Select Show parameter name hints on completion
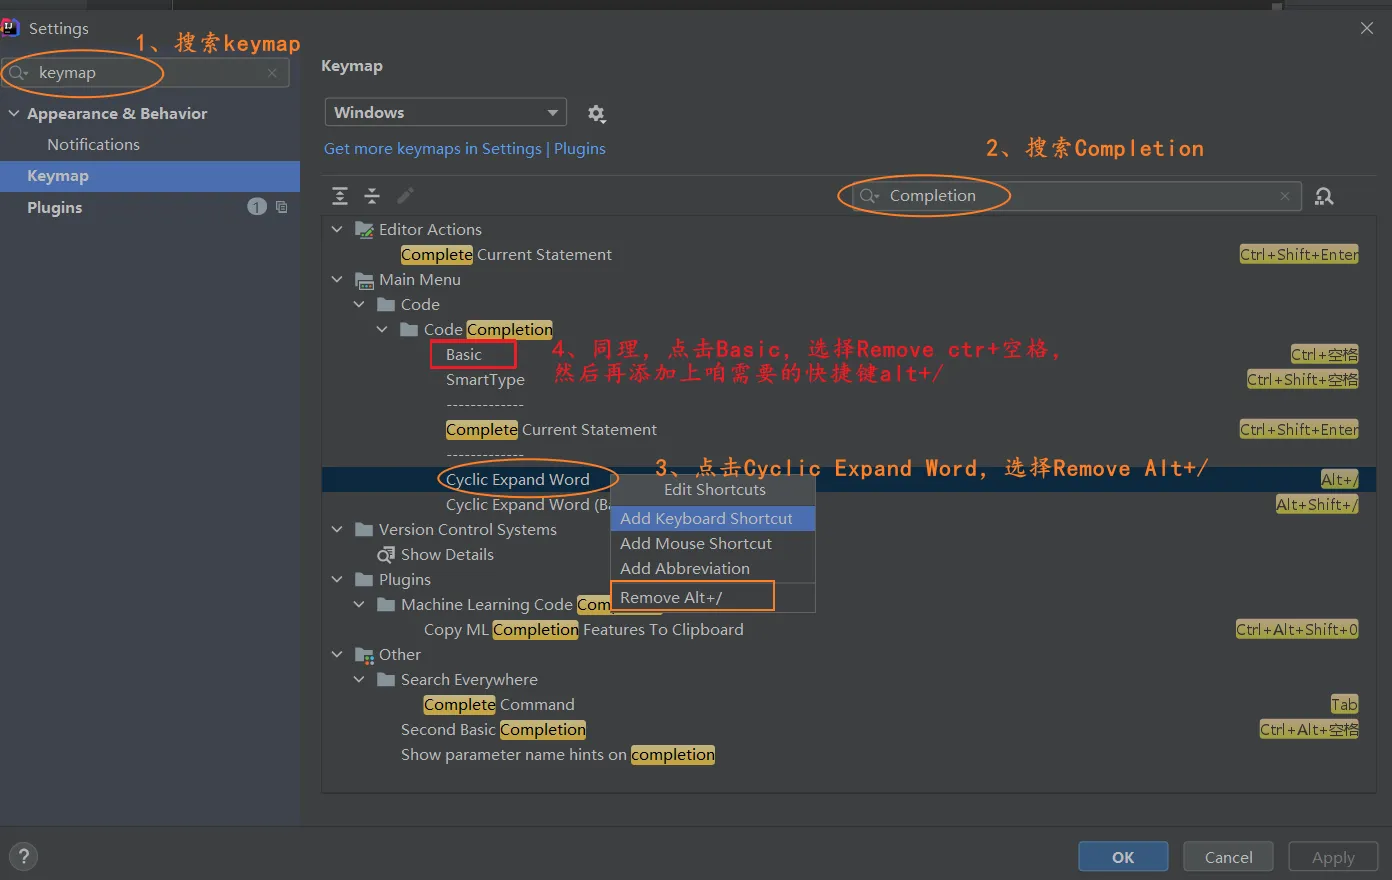This screenshot has width=1392, height=880. click(x=558, y=755)
